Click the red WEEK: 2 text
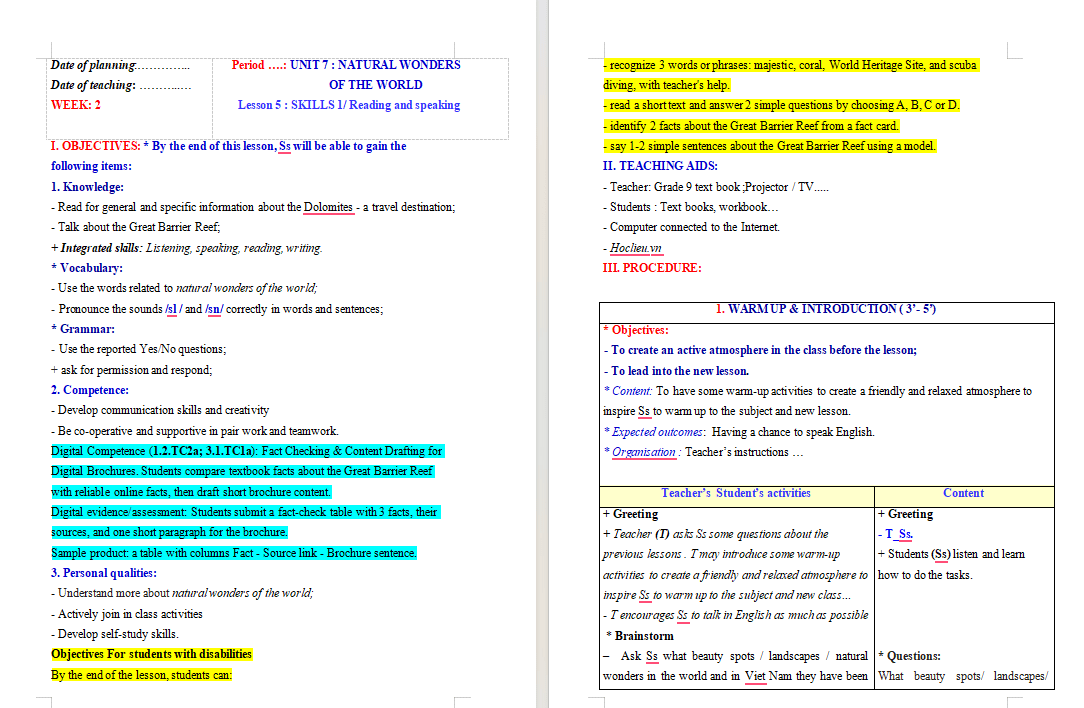1084x708 pixels. pyautogui.click(x=76, y=105)
